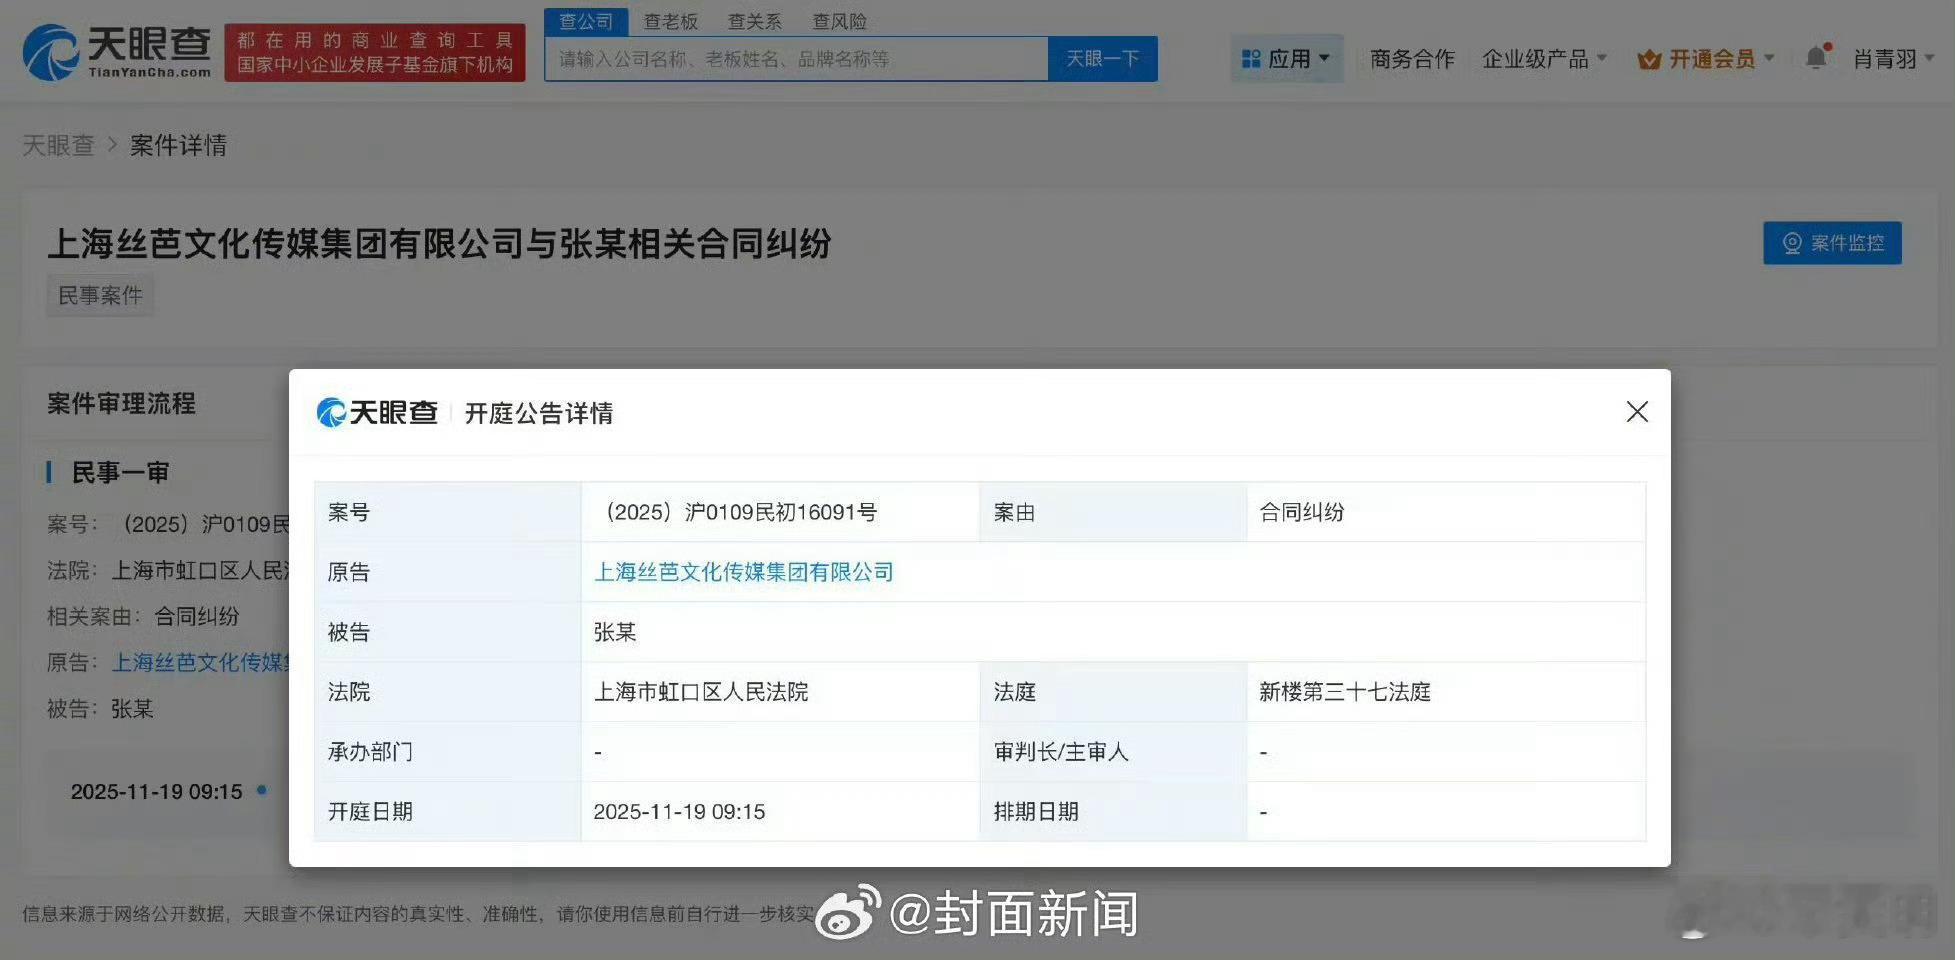Screen dimensions: 1955x960
Task: Click the 案件监控 button
Action: (1832, 243)
